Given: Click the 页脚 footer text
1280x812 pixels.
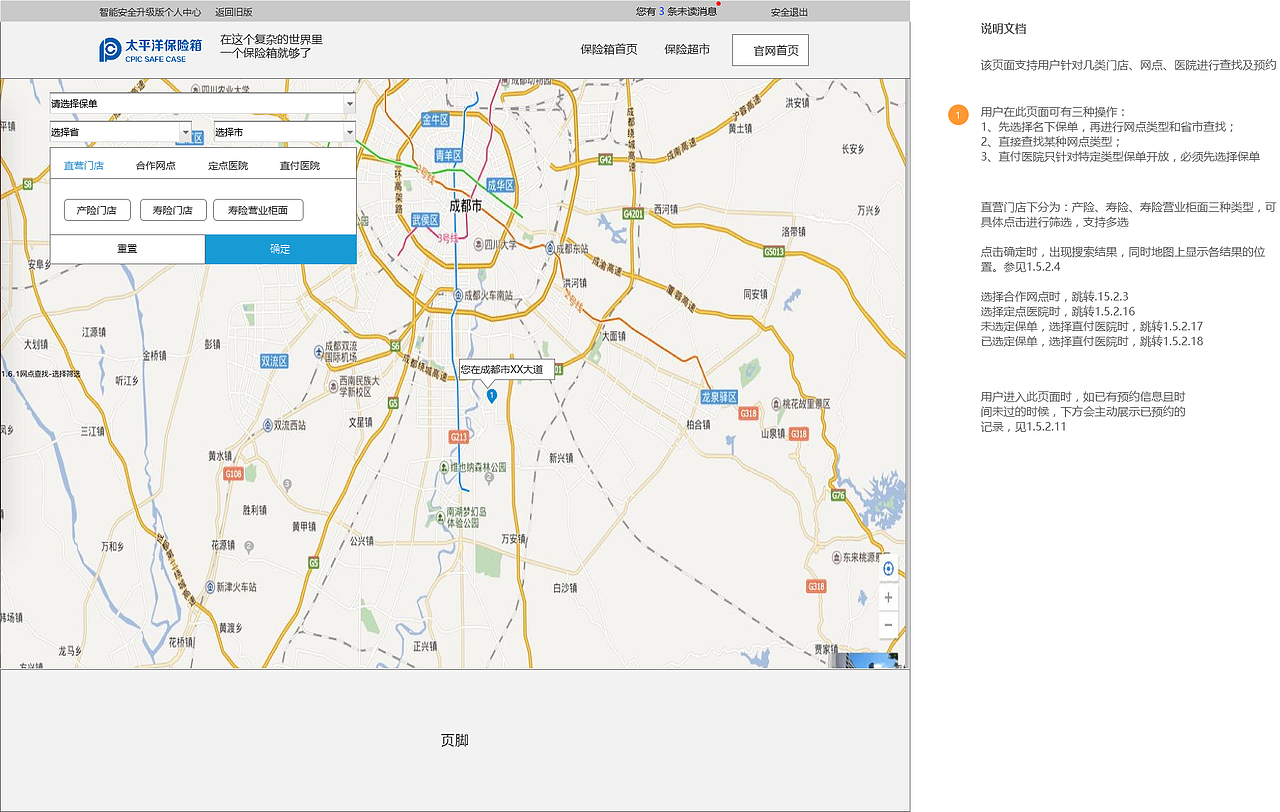Looking at the screenshot, I should coord(455,740).
